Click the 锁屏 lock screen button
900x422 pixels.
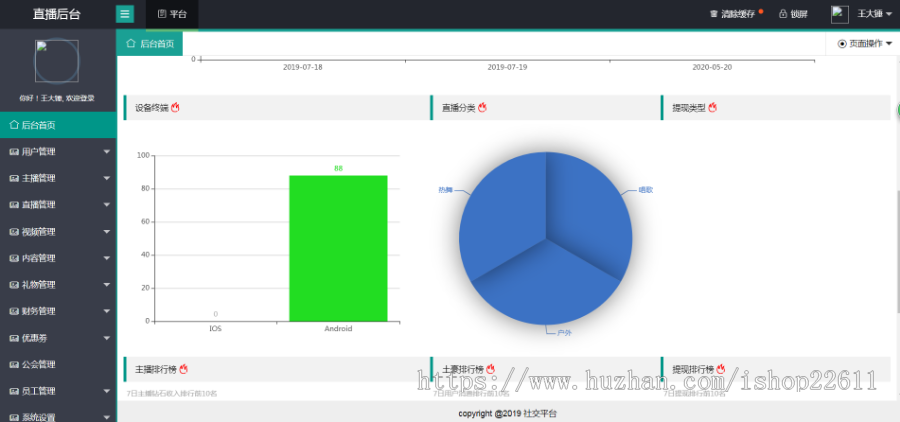[793, 14]
